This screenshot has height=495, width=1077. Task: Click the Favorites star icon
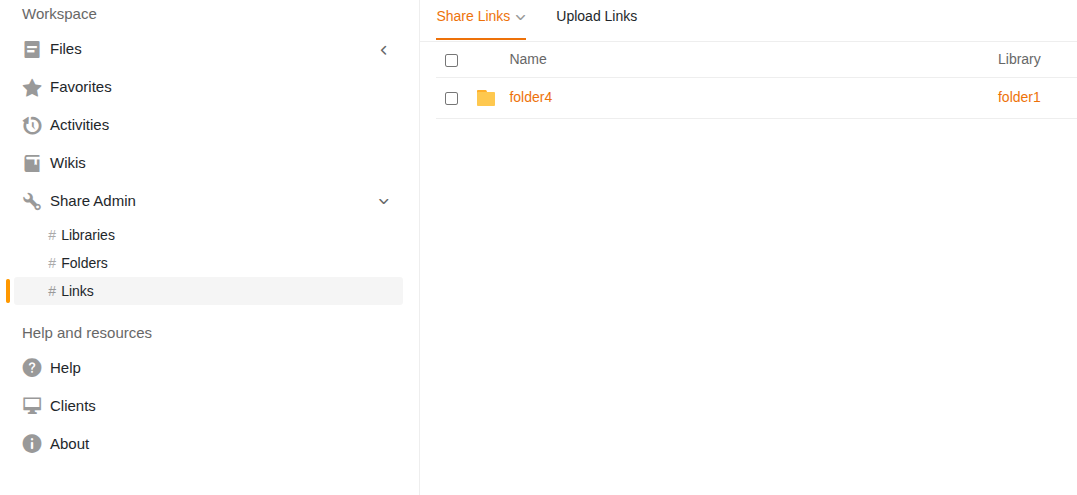[x=32, y=88]
